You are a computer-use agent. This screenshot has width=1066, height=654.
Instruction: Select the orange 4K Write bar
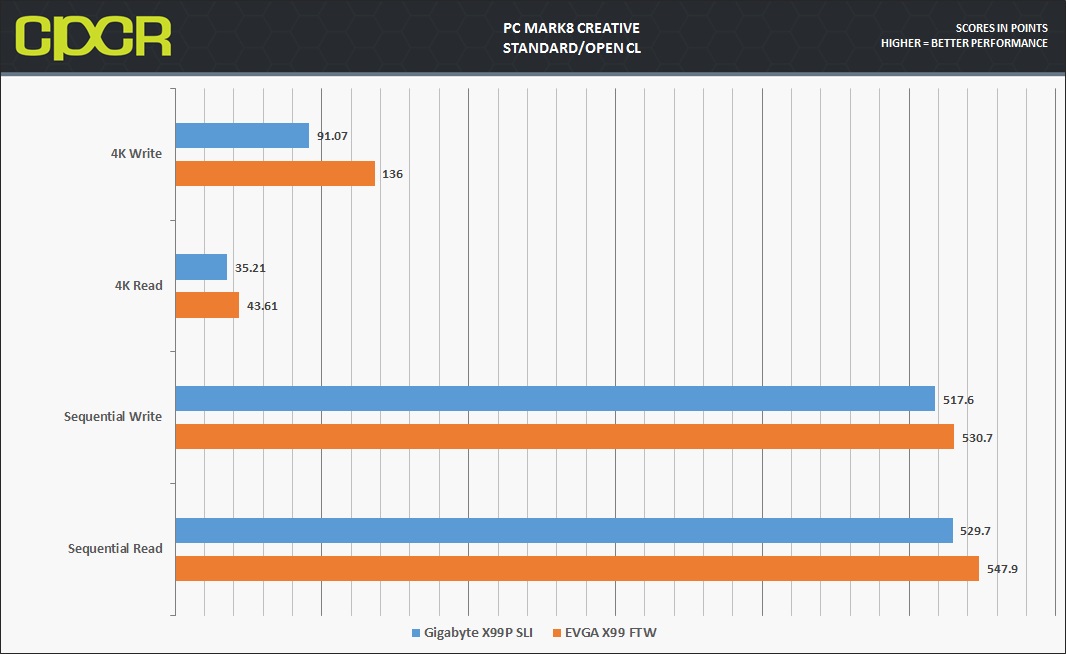275,173
